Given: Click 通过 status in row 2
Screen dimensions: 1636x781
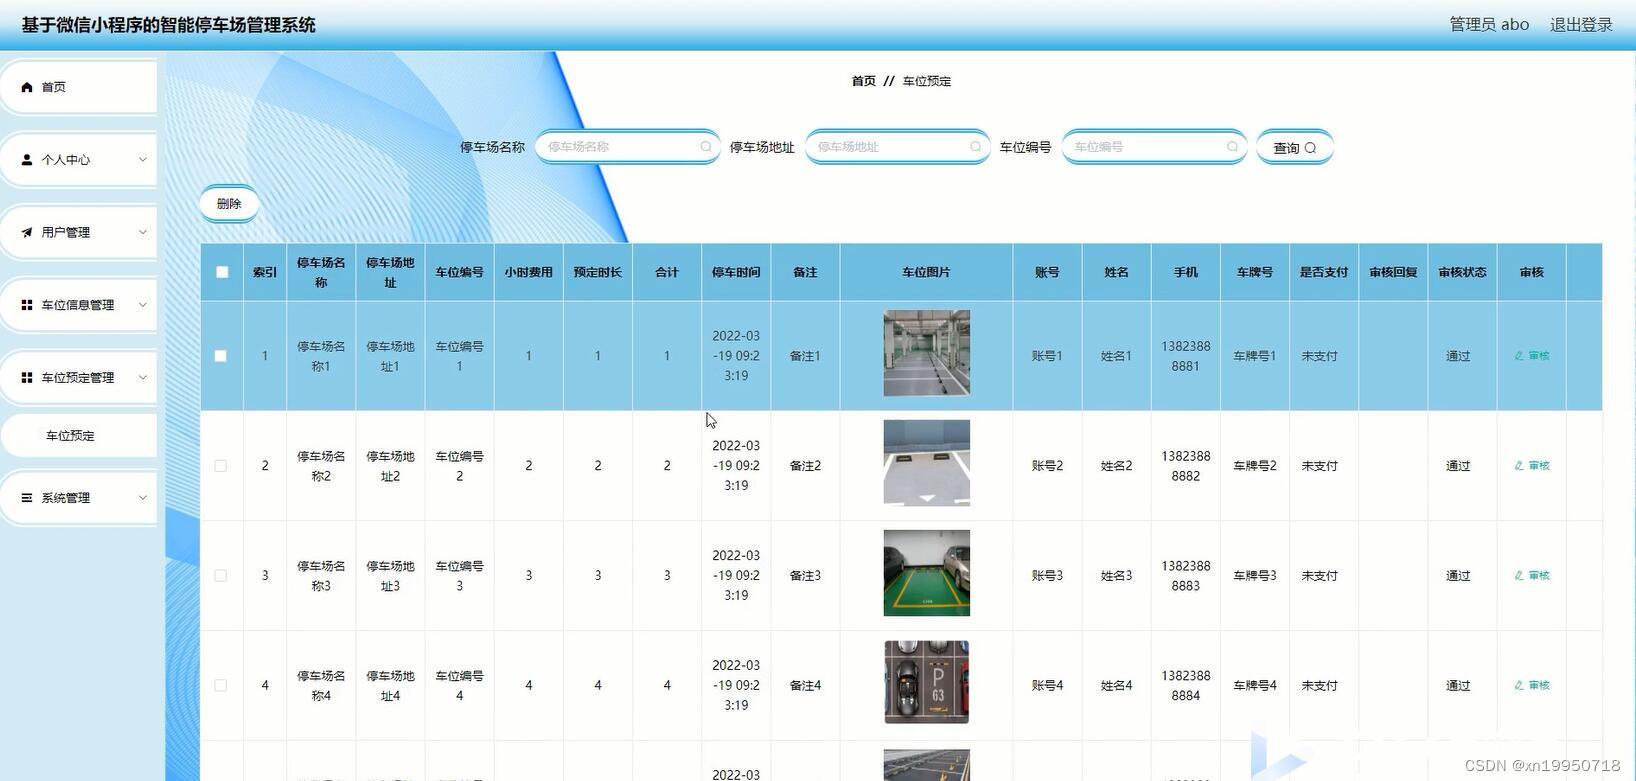Looking at the screenshot, I should pos(1458,466).
